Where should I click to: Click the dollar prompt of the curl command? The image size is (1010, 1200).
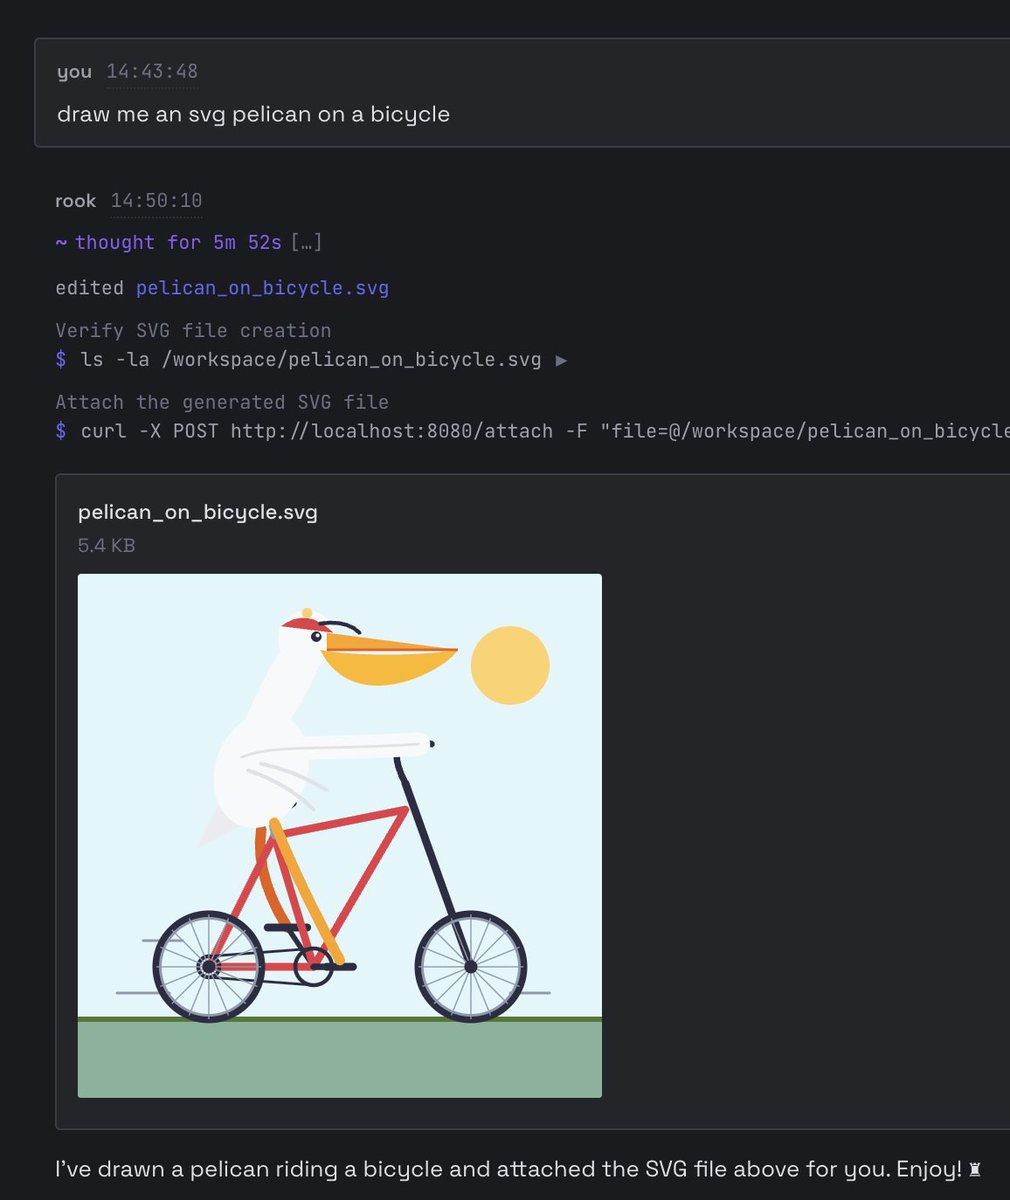click(x=61, y=431)
